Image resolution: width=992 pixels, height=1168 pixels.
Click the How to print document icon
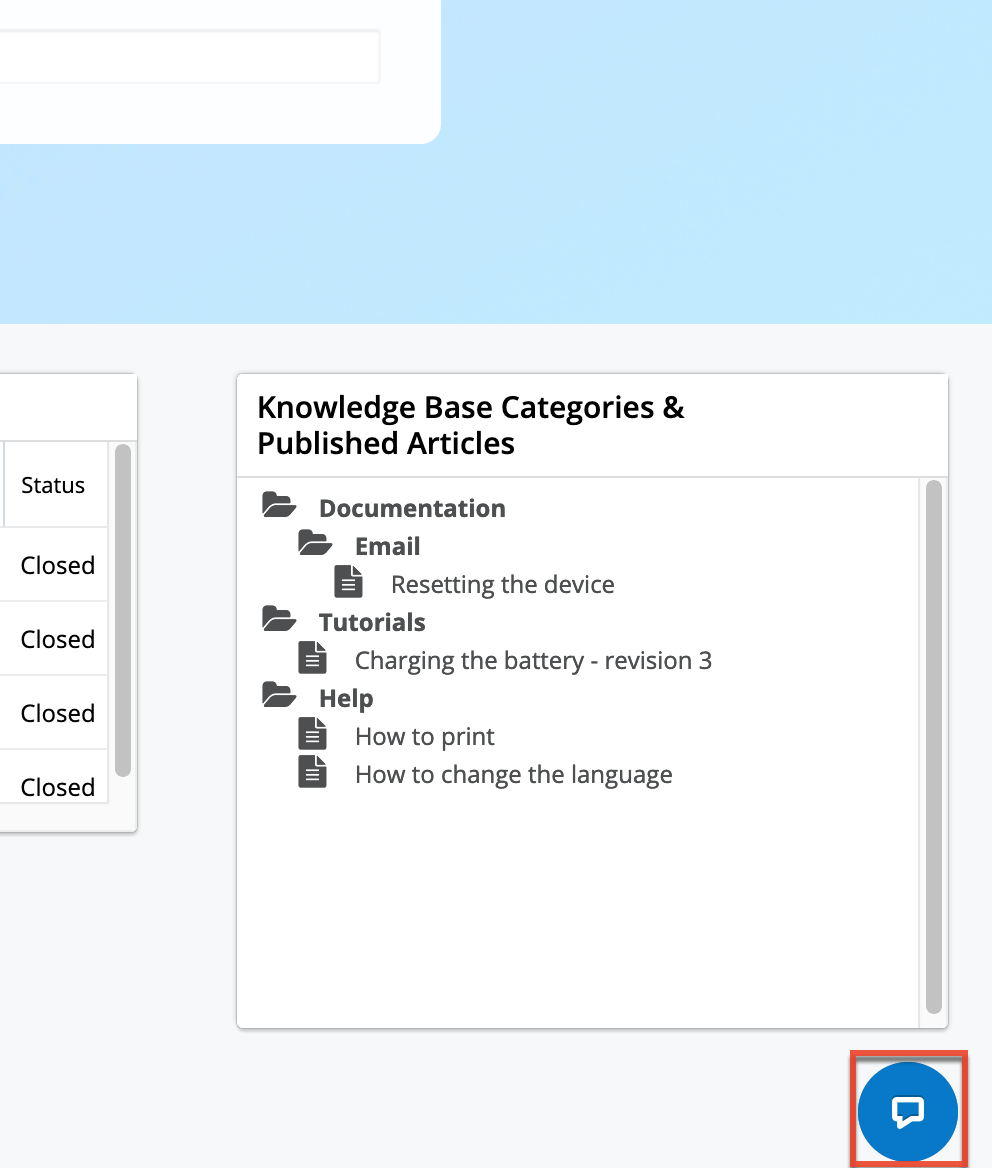coord(313,734)
